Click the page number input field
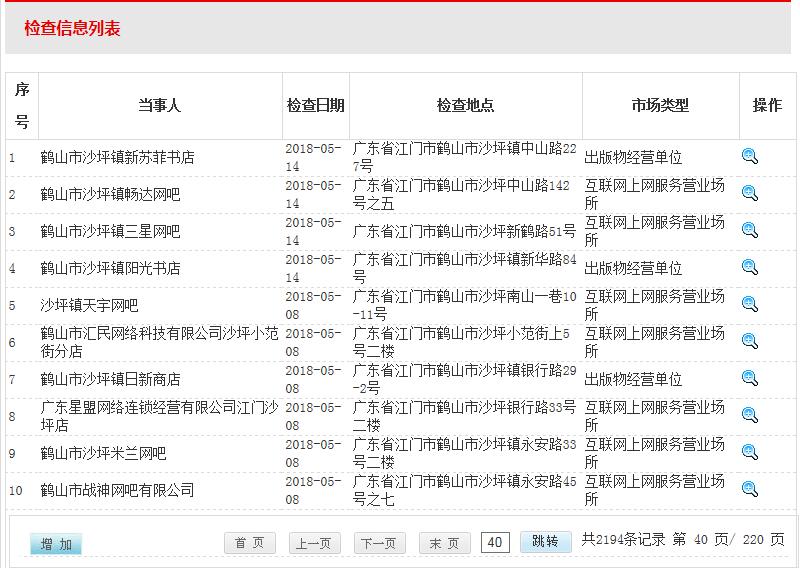The image size is (800, 568). point(494,542)
